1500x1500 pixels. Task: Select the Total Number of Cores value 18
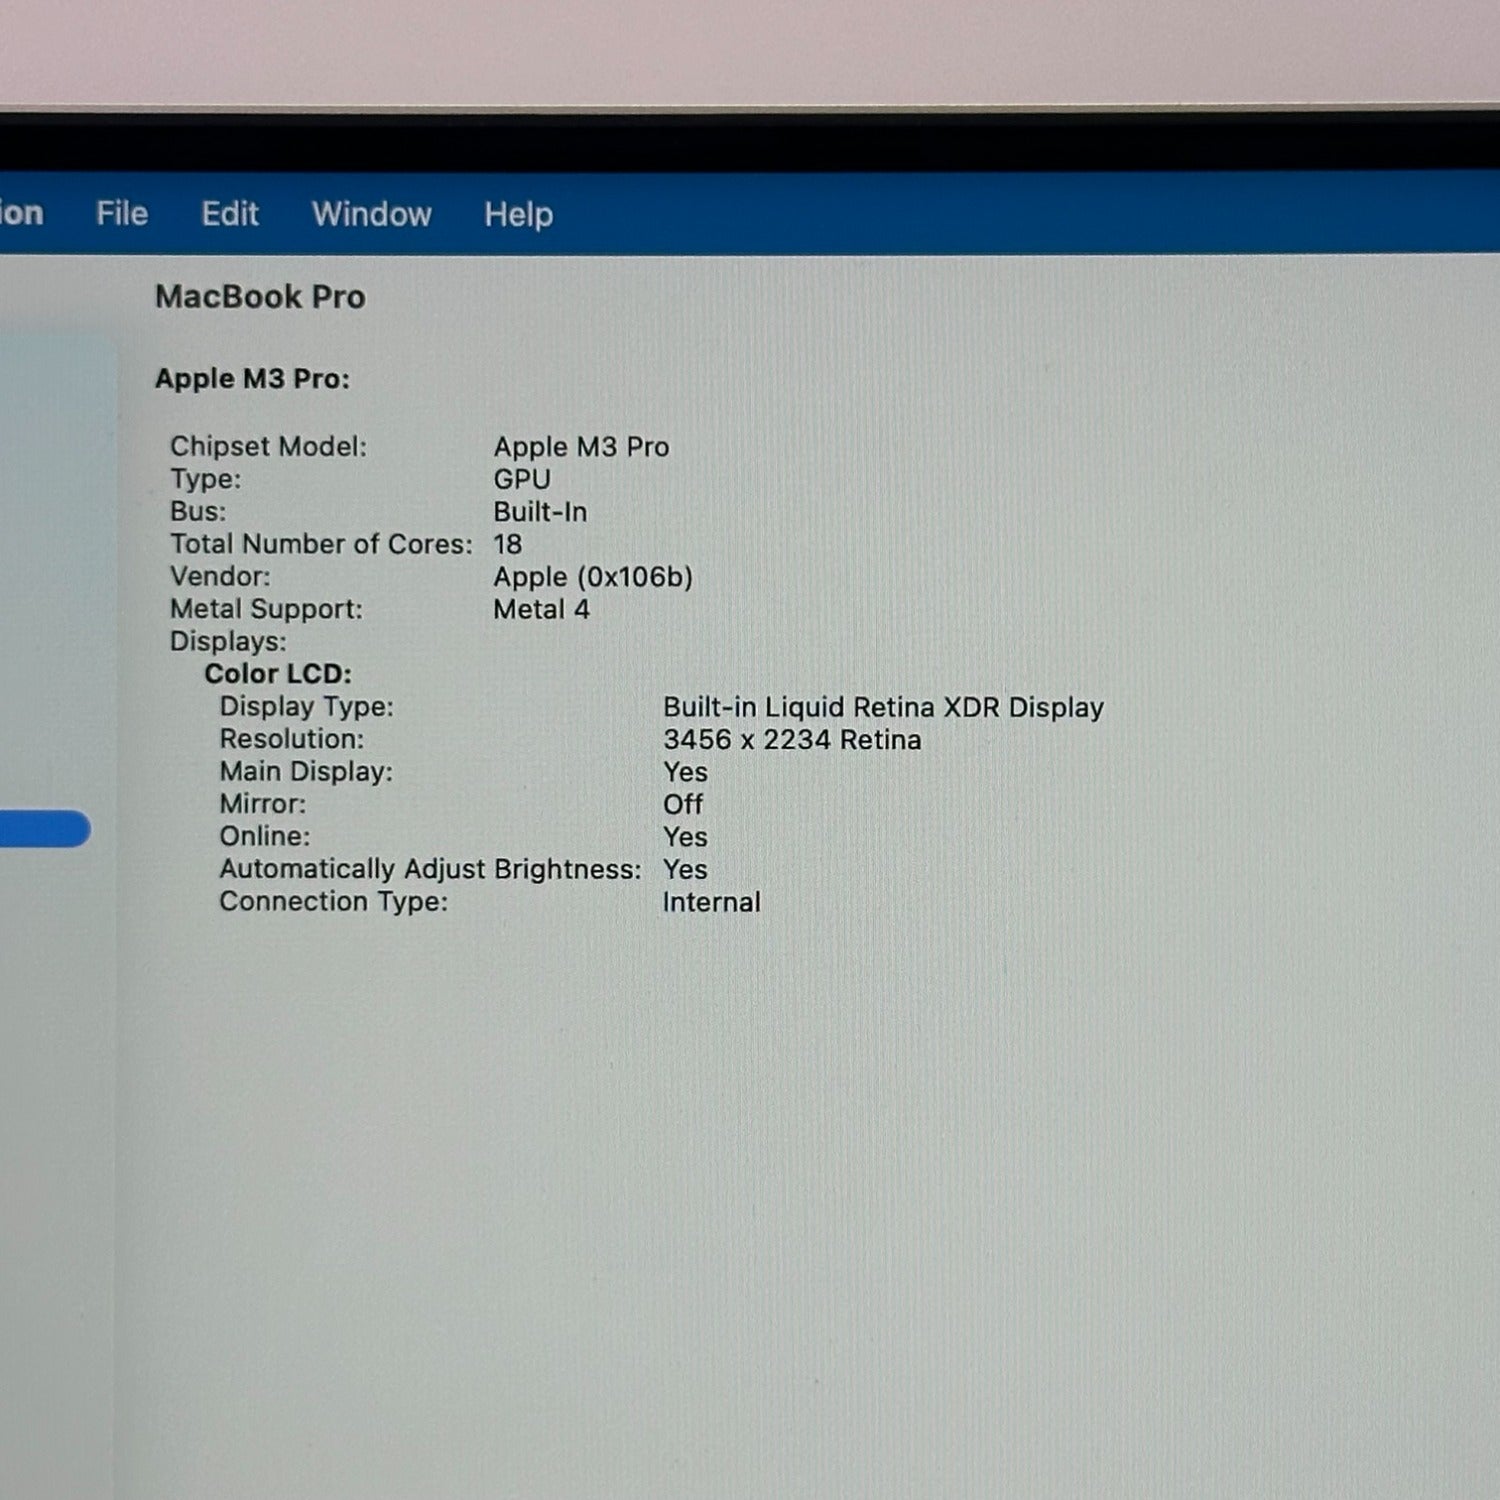tap(507, 544)
